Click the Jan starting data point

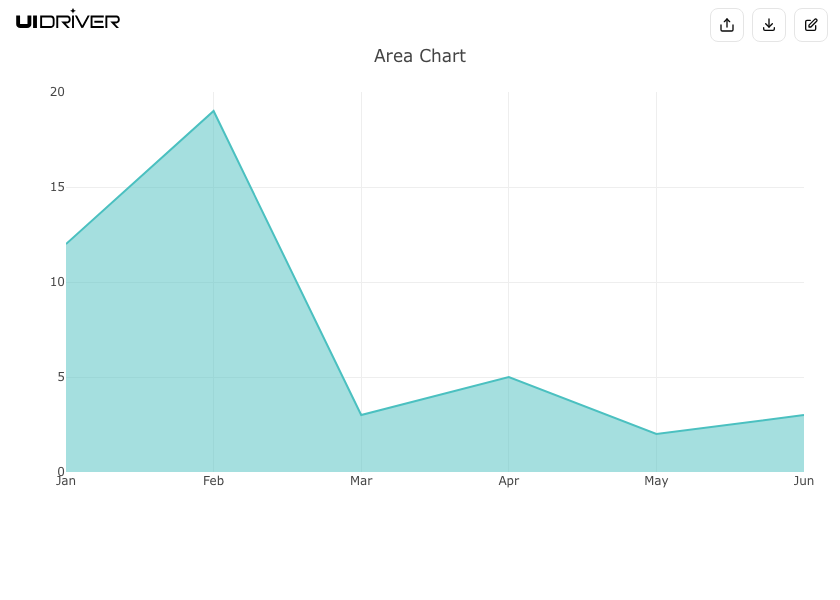point(67,244)
